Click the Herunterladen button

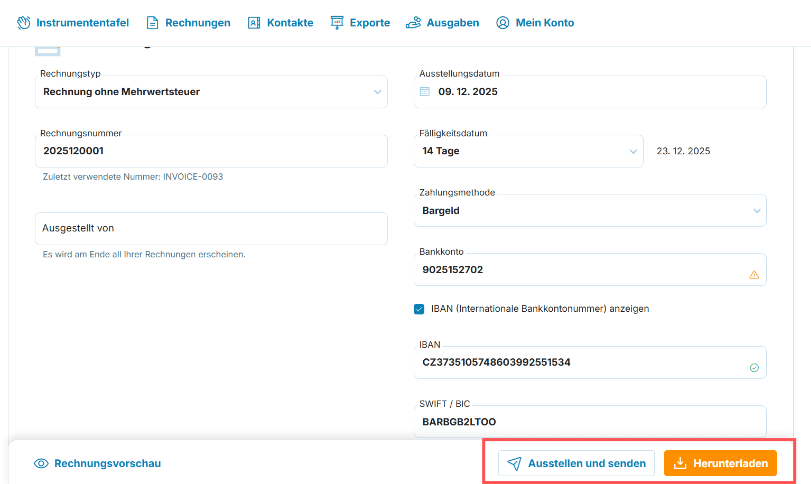tap(720, 463)
